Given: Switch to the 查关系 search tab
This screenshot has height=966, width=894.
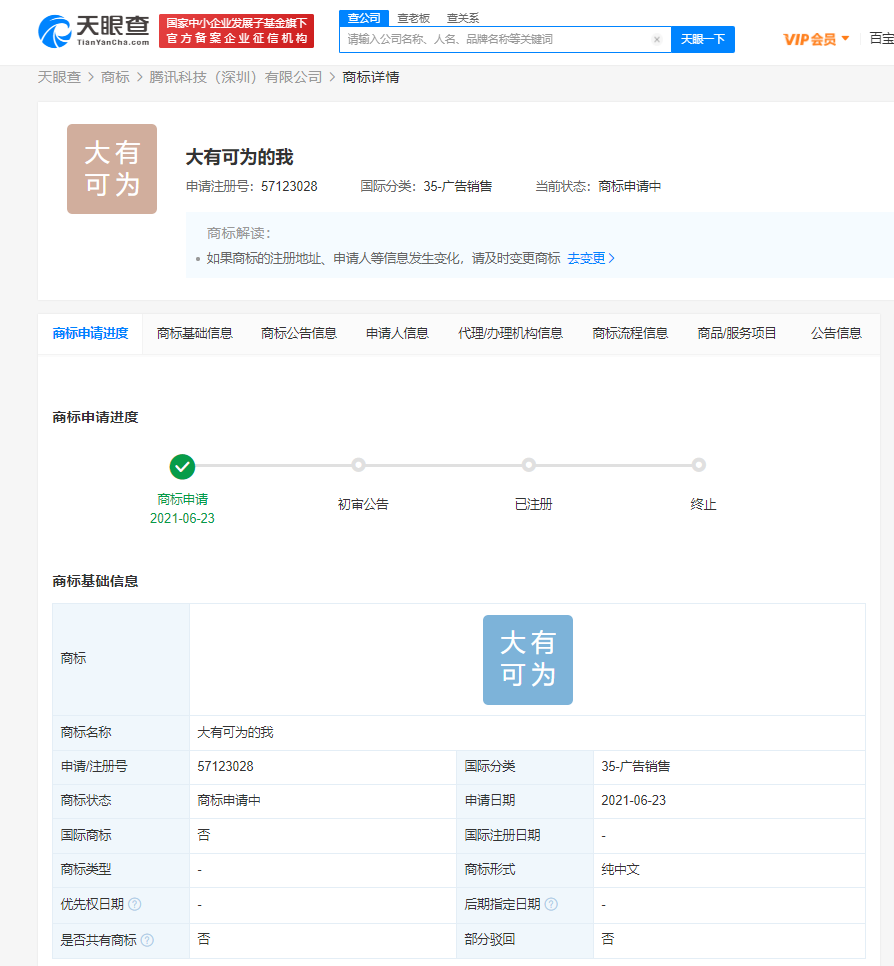Looking at the screenshot, I should pos(461,18).
